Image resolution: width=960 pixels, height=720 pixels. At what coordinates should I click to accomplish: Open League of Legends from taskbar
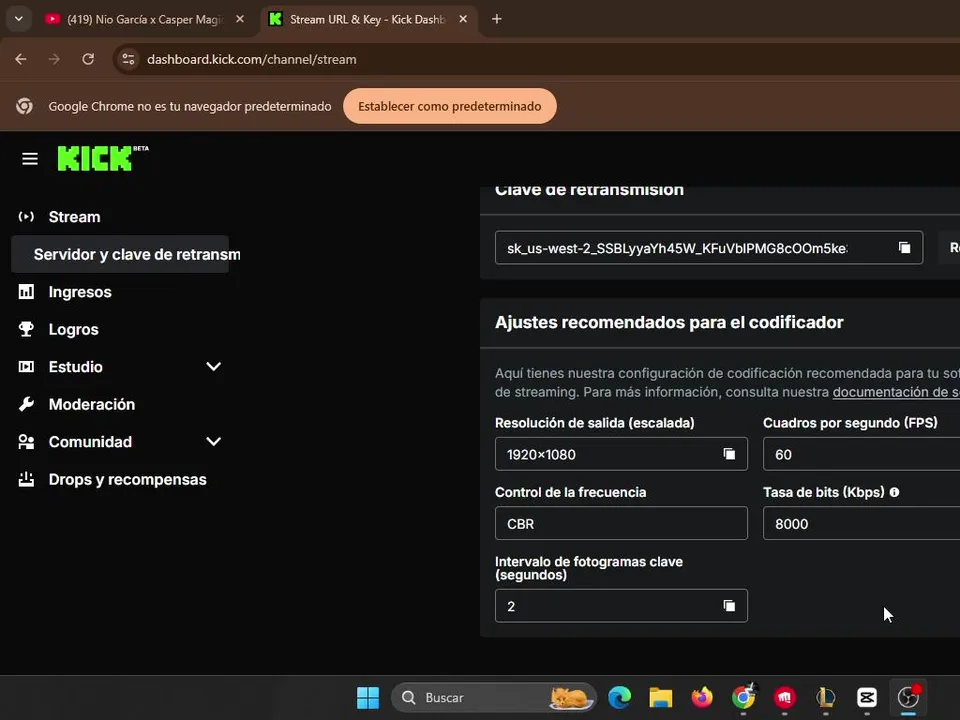pyautogui.click(x=825, y=697)
